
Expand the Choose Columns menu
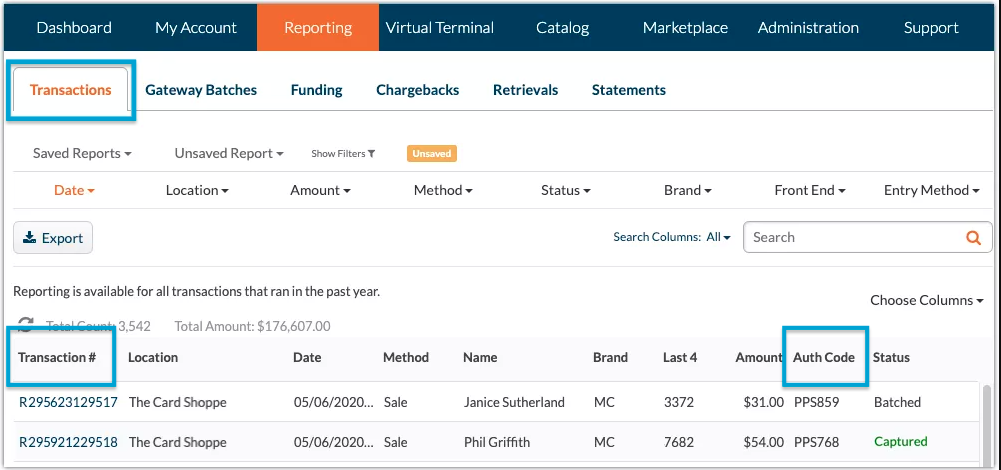coord(926,300)
